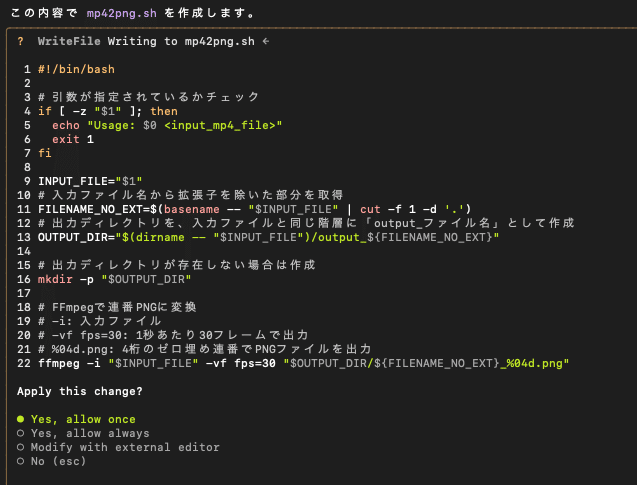Click the left arrow after the mp42png.sh header
This screenshot has height=485, width=637.
[264, 42]
